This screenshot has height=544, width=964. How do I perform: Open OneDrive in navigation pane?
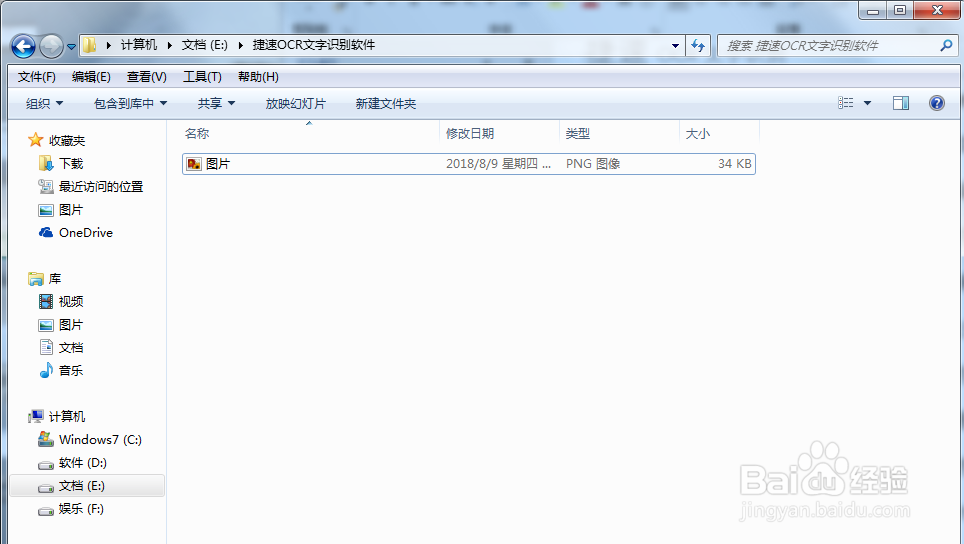click(x=85, y=233)
